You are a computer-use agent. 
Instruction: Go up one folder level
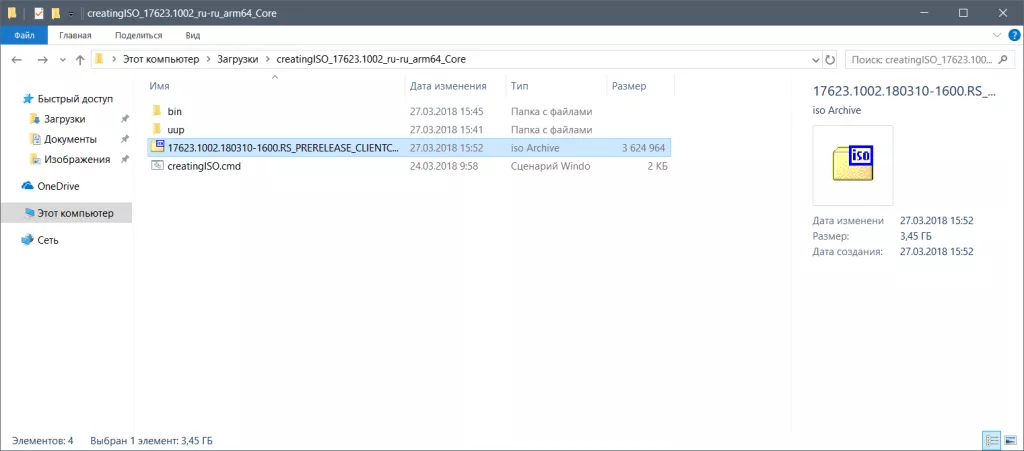[80, 59]
